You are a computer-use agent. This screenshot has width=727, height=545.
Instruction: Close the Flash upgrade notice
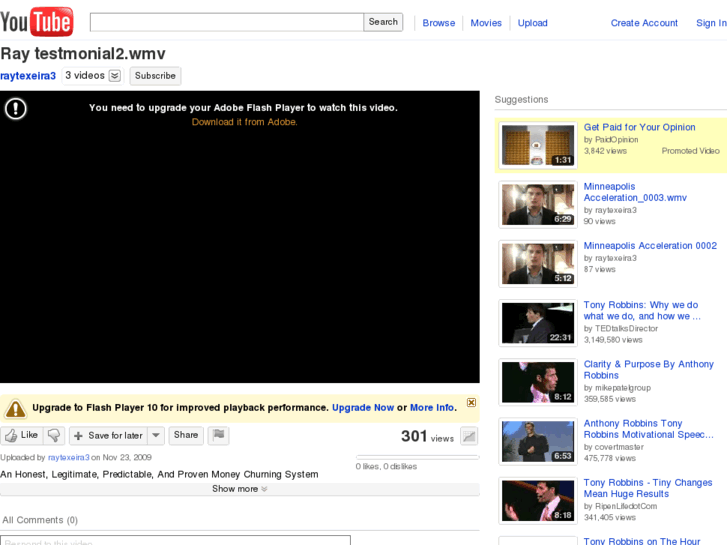pos(471,402)
